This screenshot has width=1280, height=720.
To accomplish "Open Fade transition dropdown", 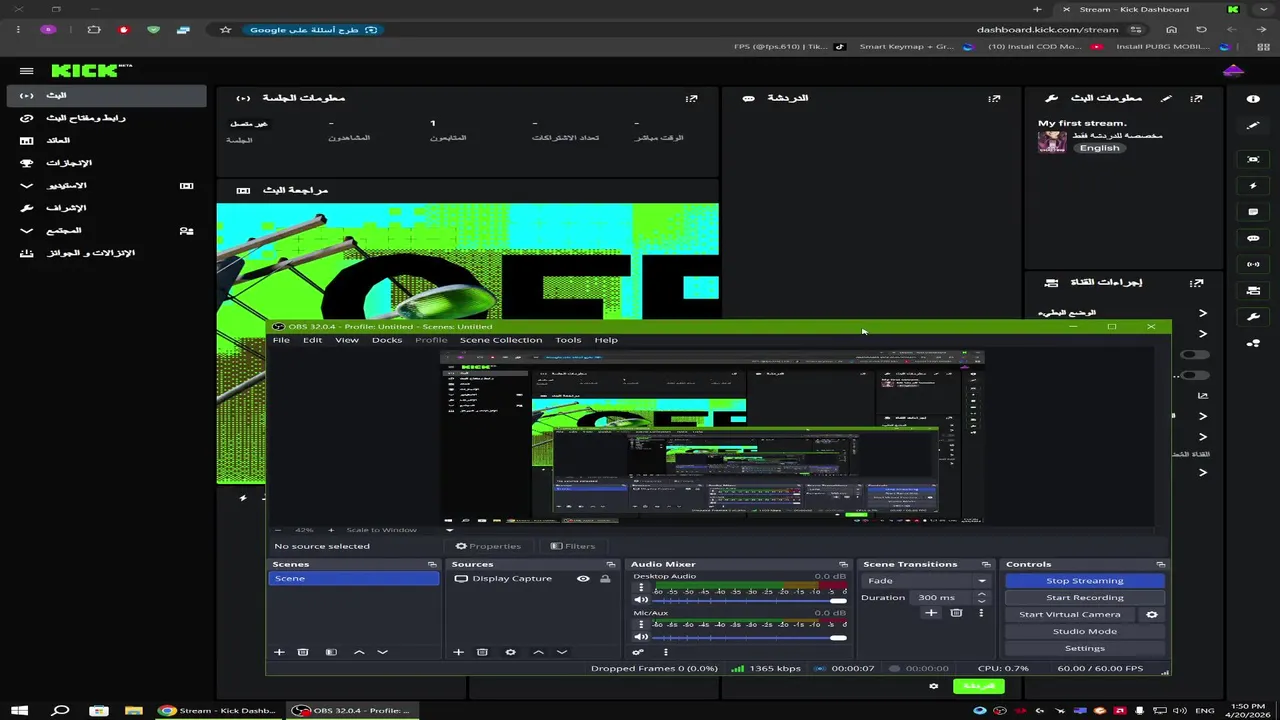I will 926,581.
